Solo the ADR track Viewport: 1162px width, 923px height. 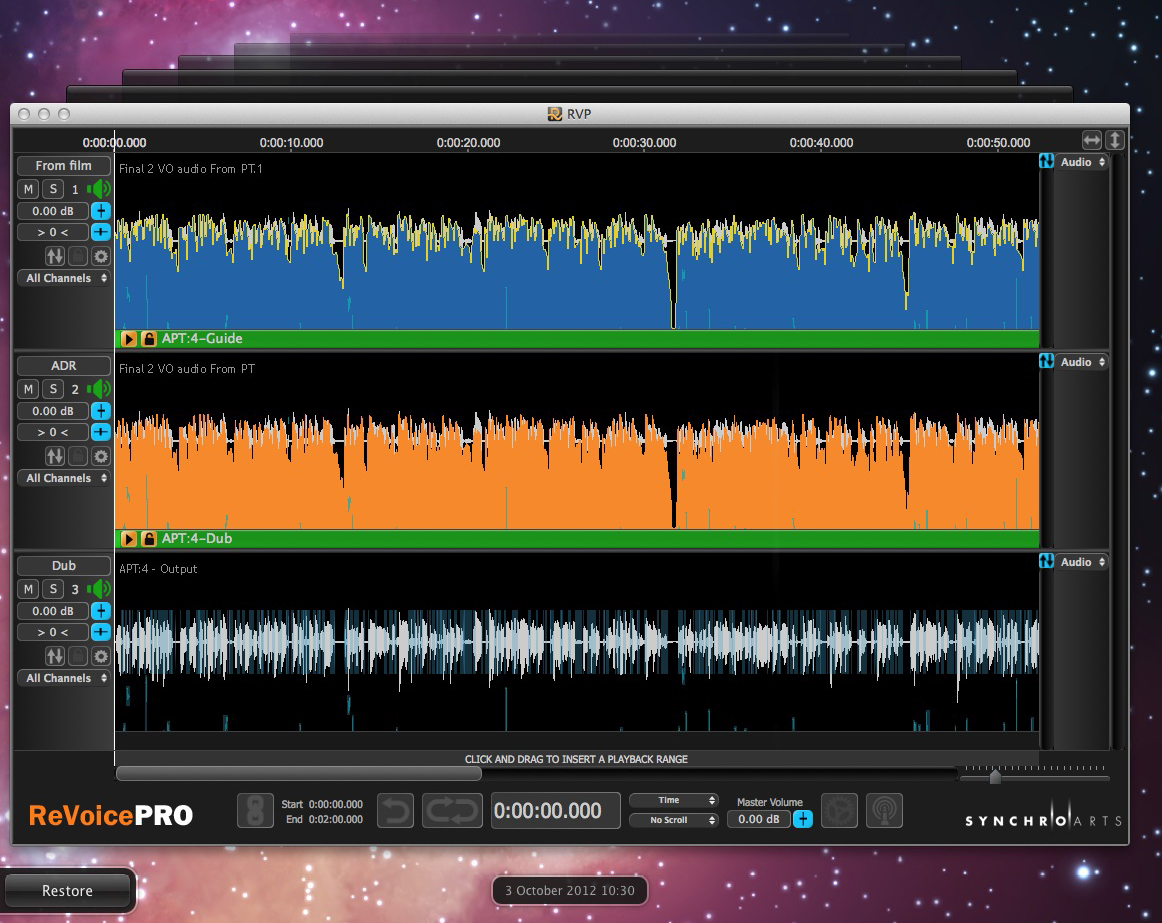coord(53,389)
